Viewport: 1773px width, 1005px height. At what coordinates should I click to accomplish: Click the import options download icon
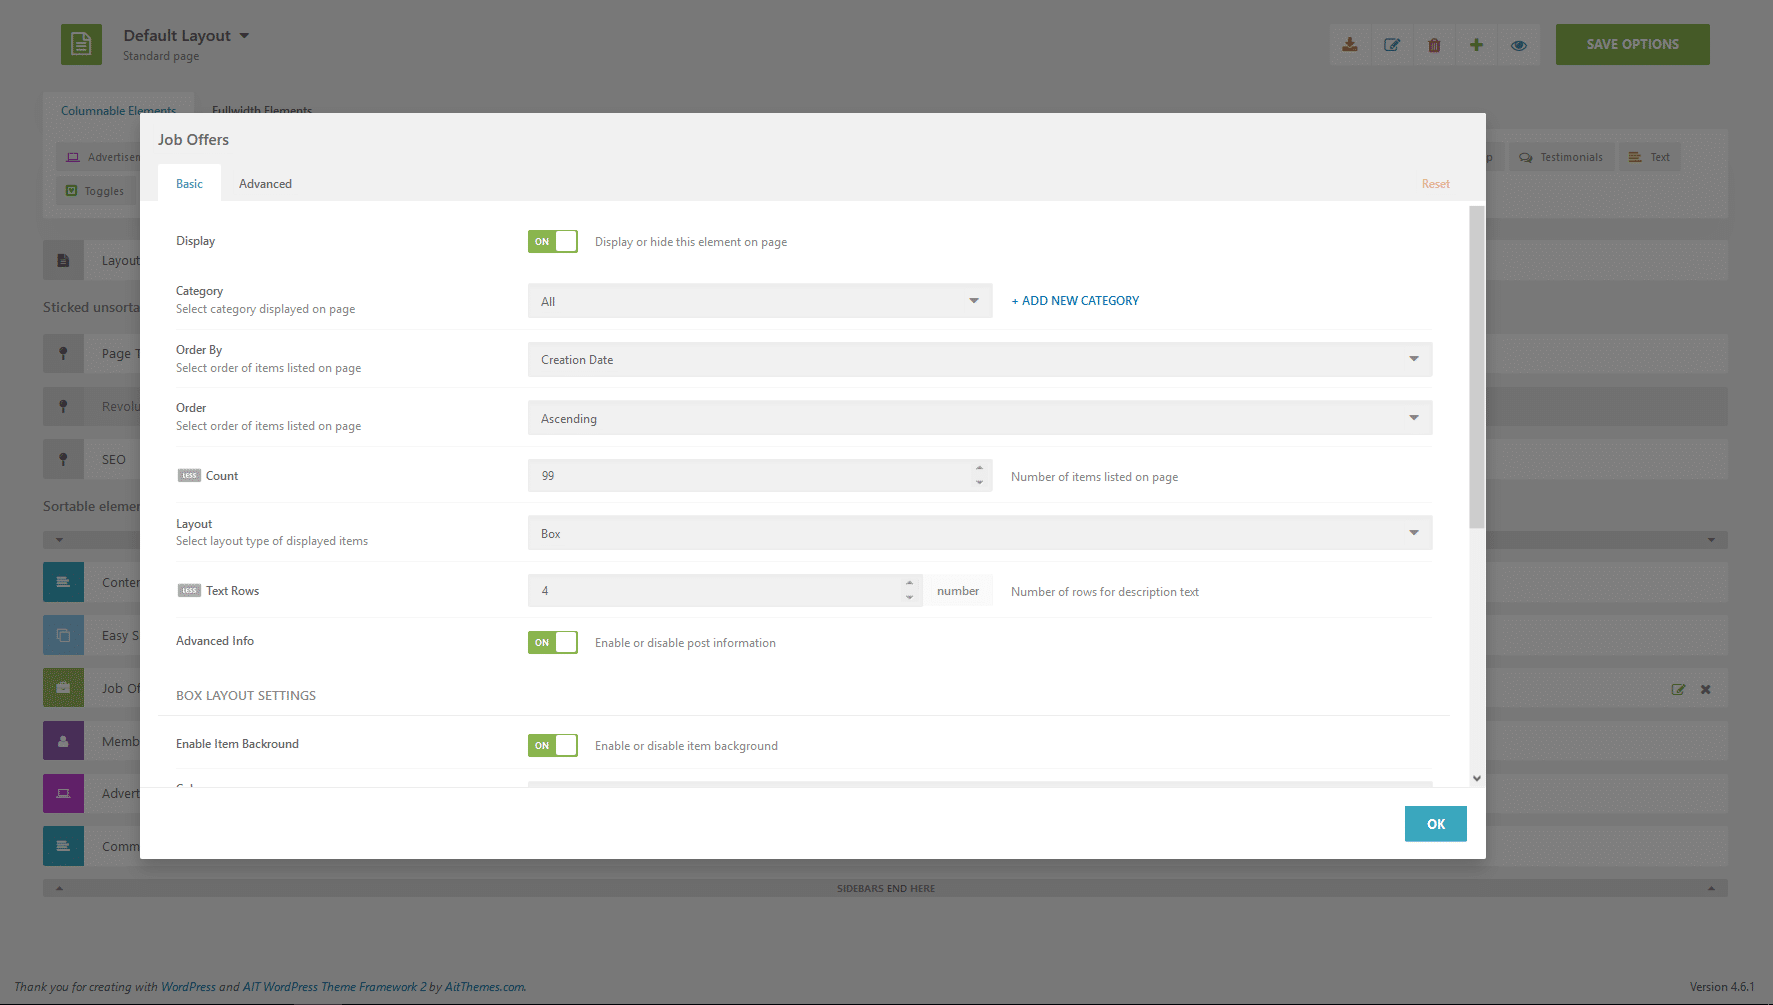(x=1350, y=45)
